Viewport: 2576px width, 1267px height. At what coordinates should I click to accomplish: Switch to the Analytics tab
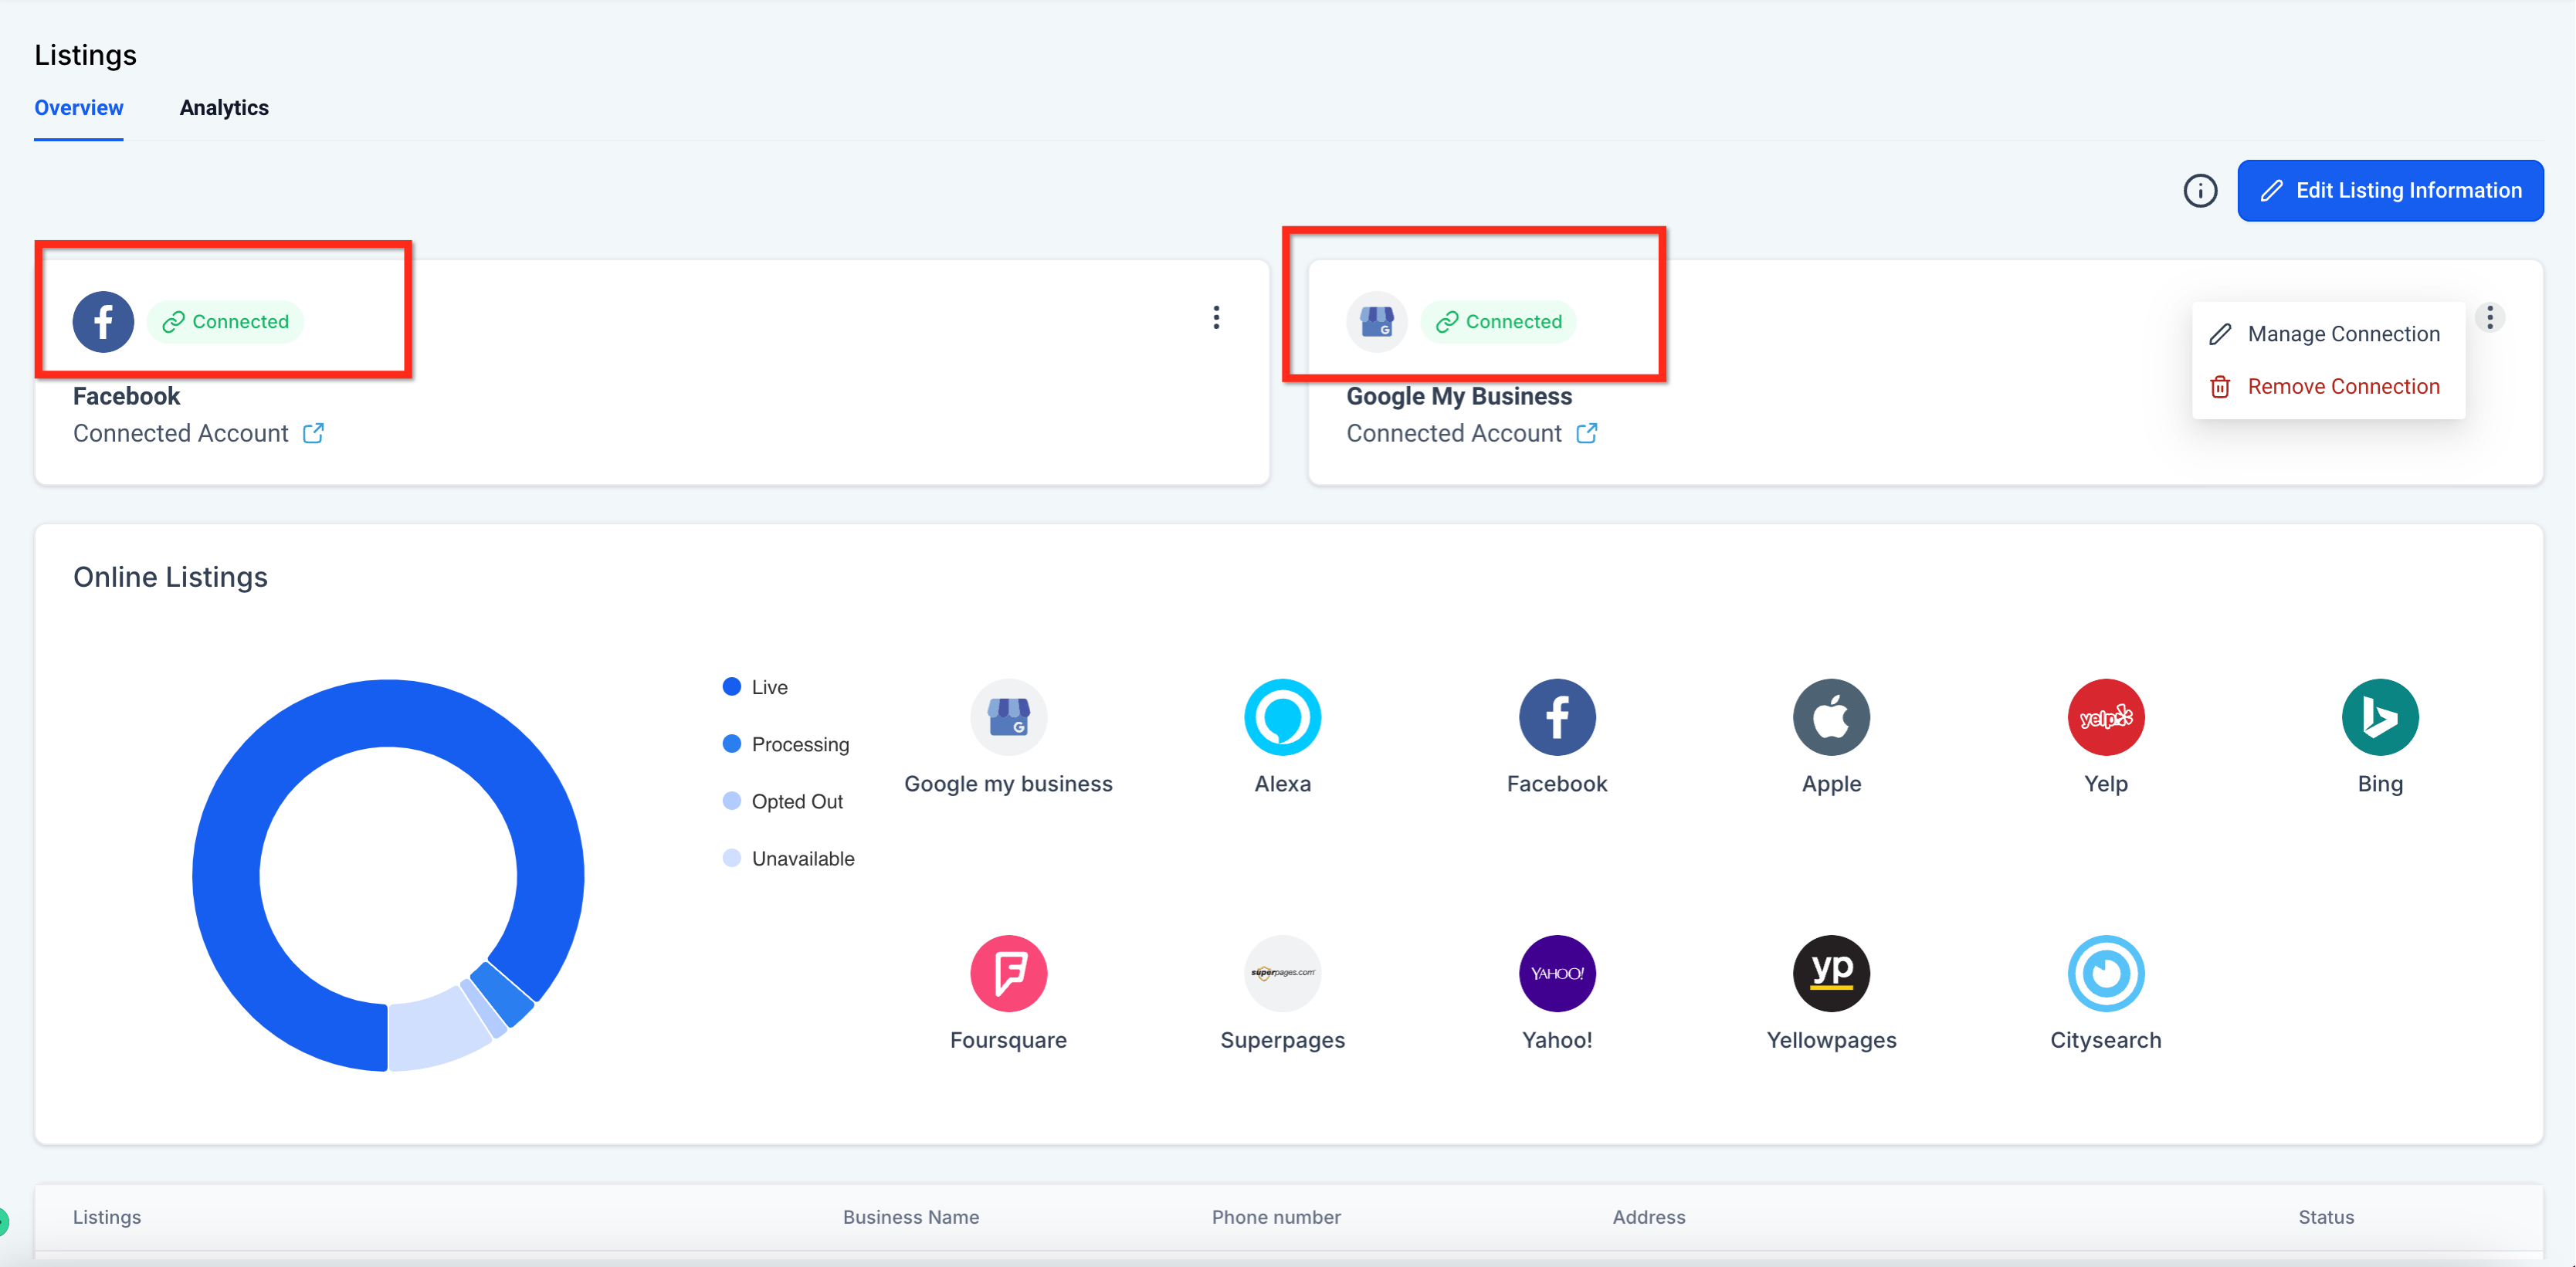point(224,108)
